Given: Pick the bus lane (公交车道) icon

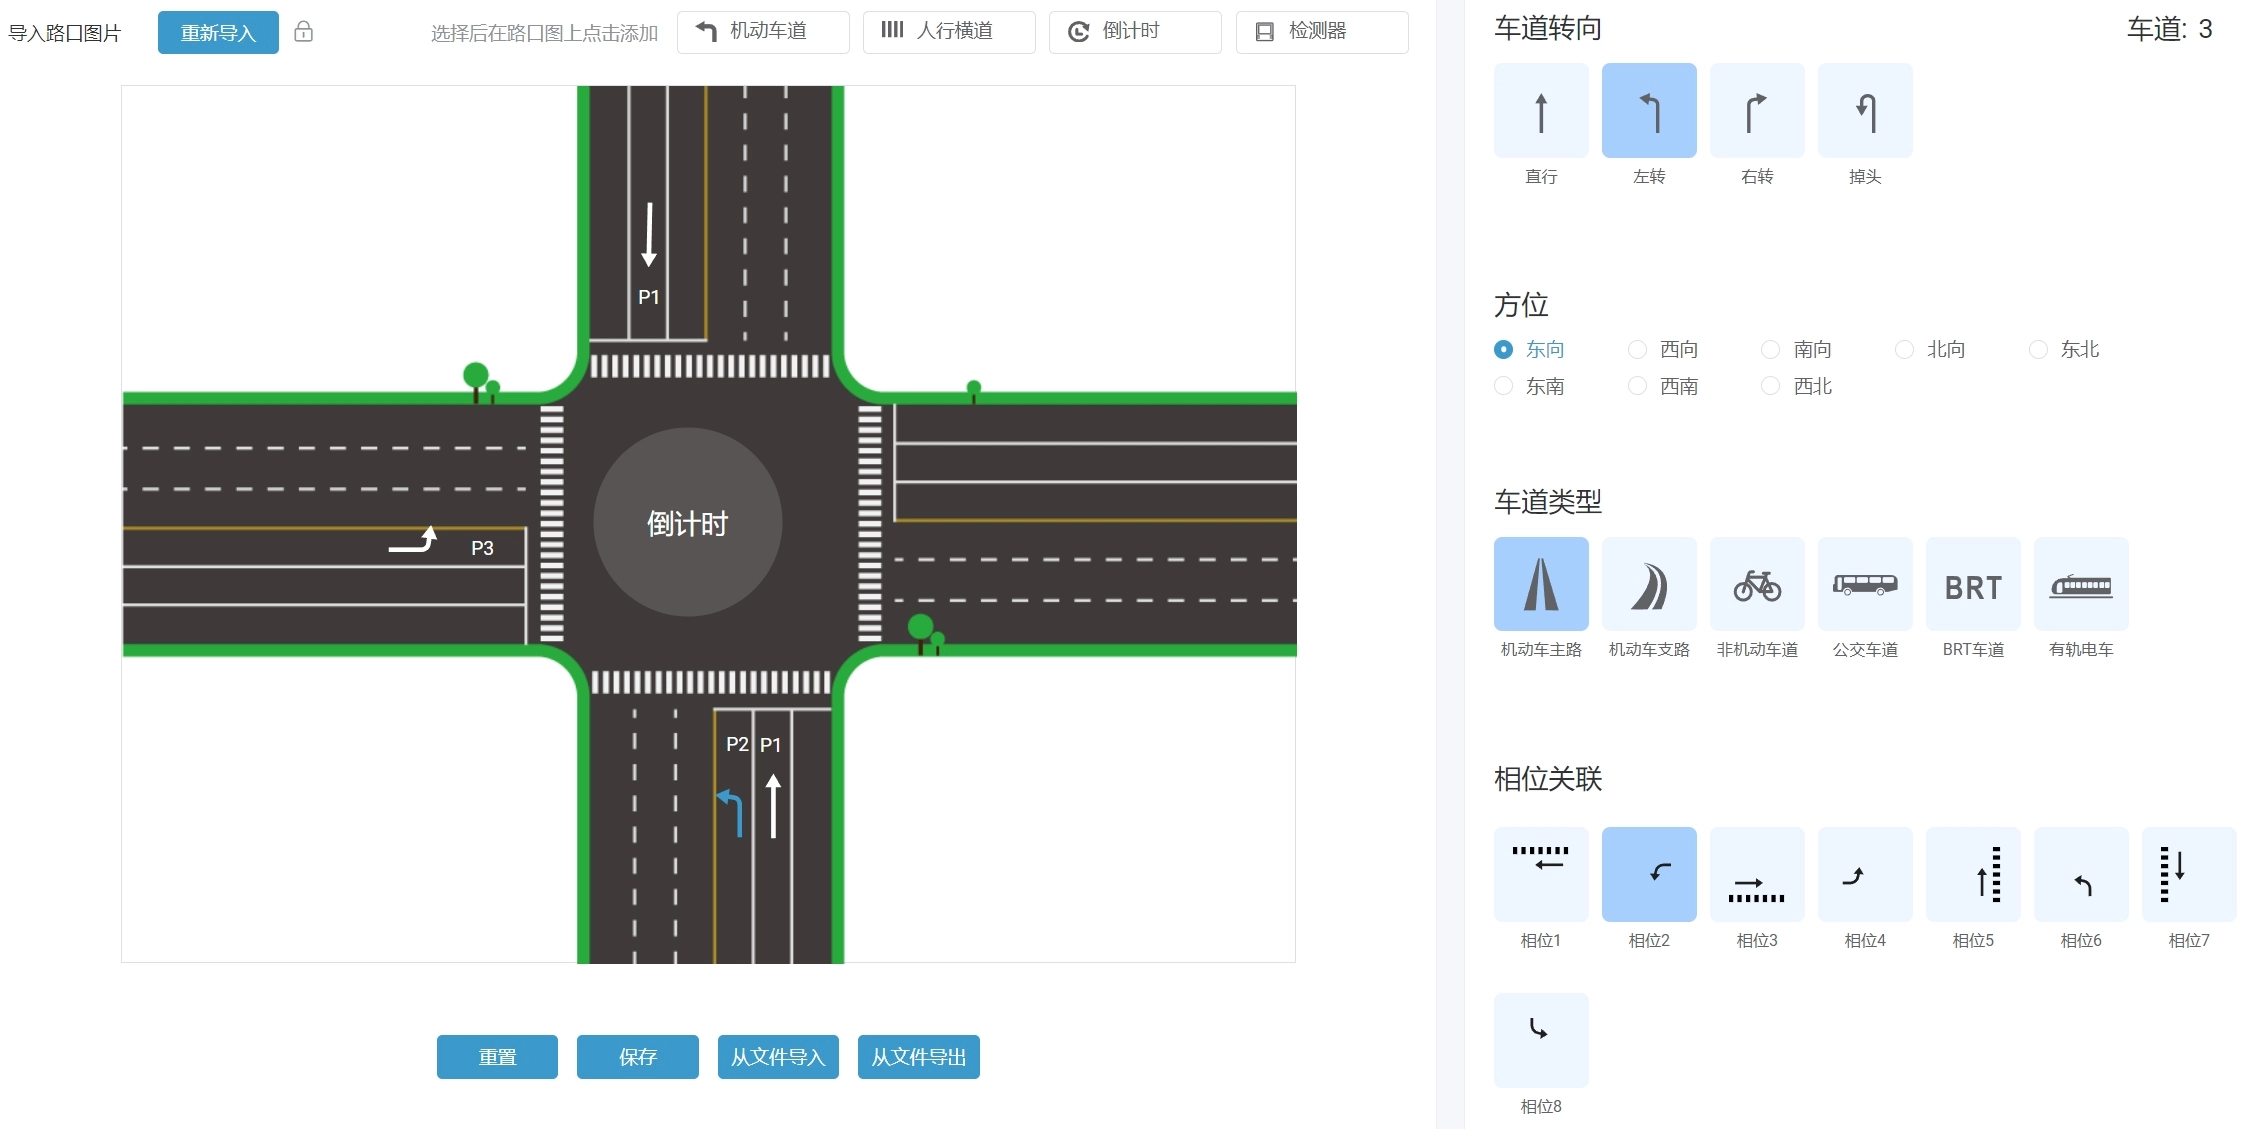Looking at the screenshot, I should pos(1864,585).
